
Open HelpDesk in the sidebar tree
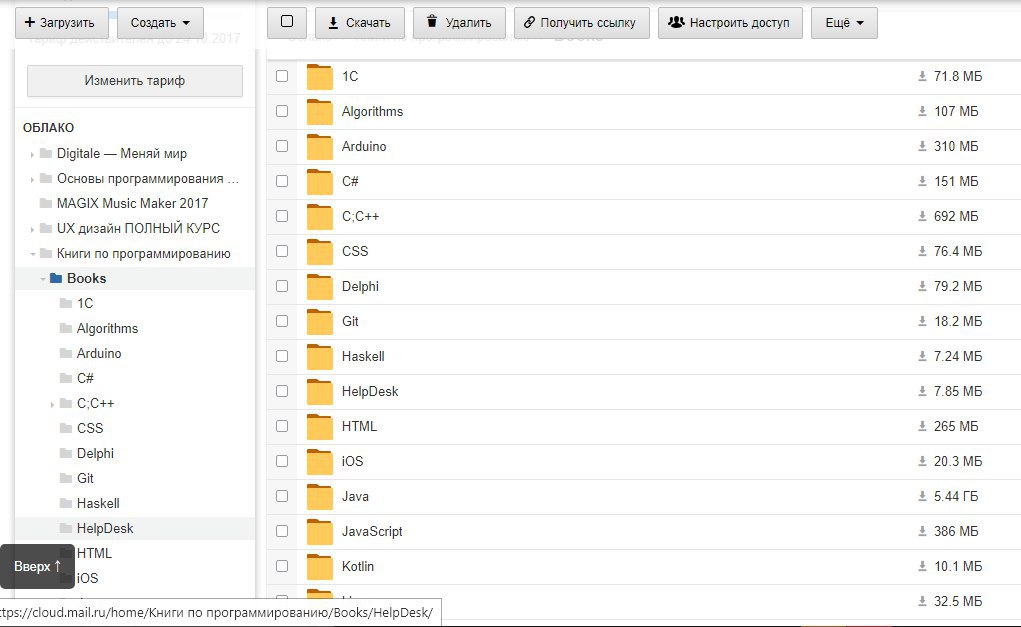[105, 528]
